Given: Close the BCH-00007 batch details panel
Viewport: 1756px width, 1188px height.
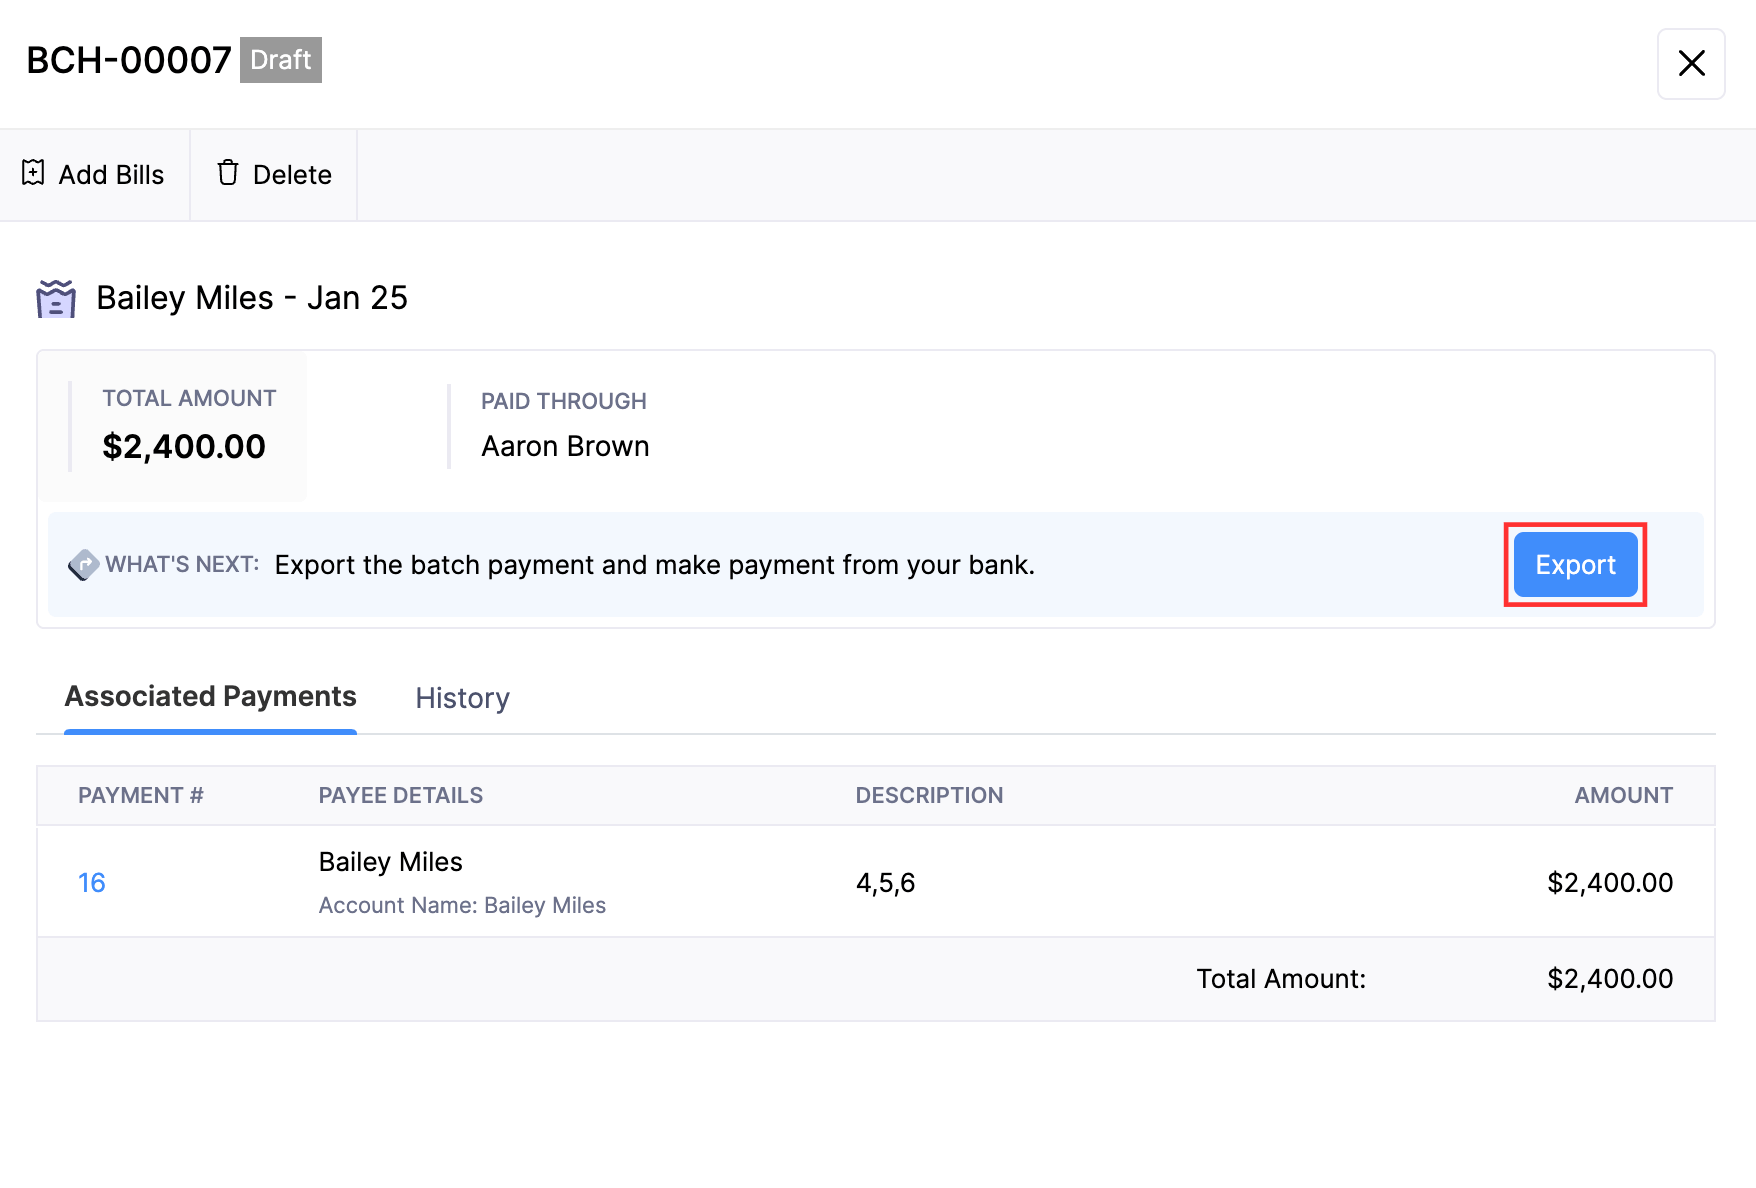Looking at the screenshot, I should tap(1691, 64).
